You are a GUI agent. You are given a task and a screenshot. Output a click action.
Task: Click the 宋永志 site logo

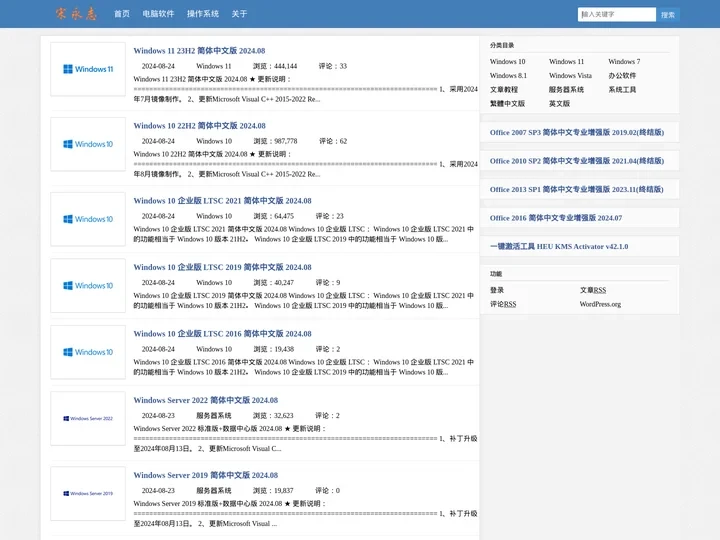click(x=76, y=14)
